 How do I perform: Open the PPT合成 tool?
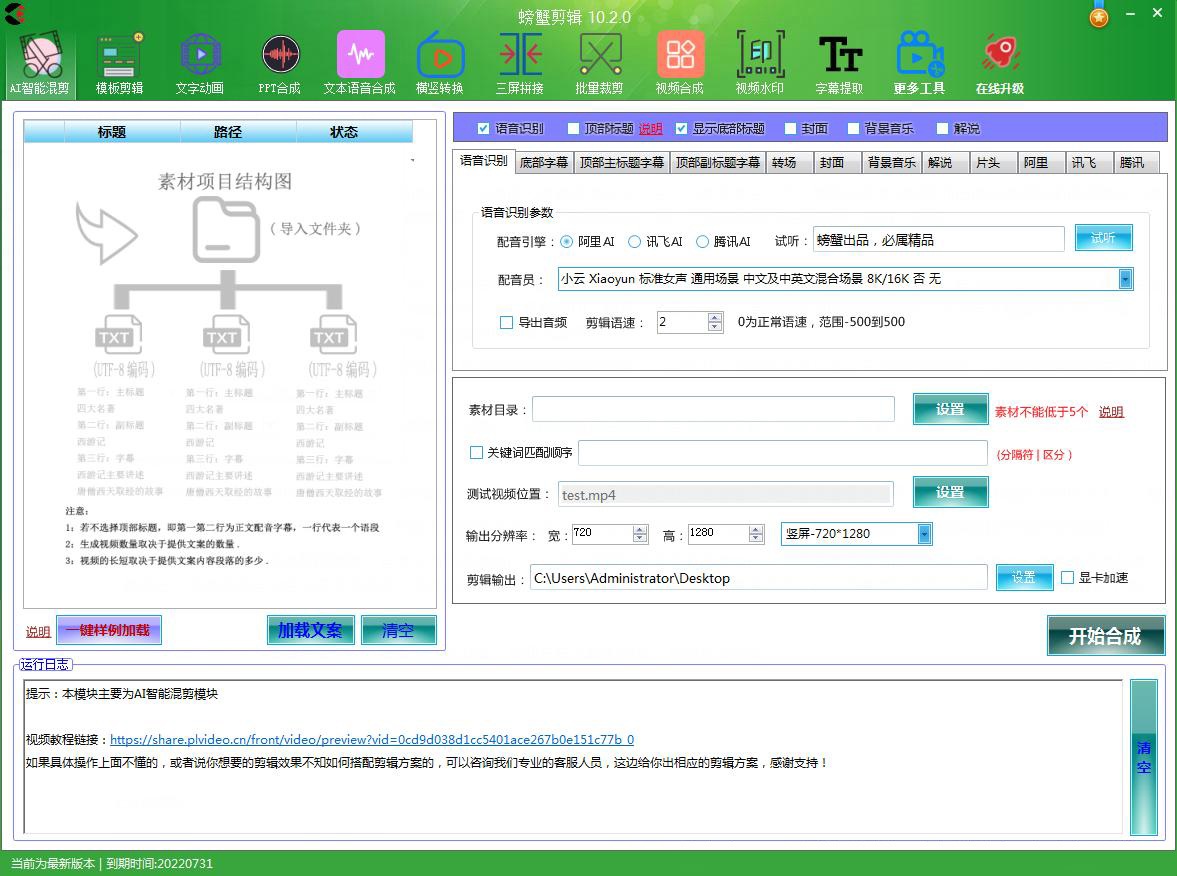coord(280,62)
